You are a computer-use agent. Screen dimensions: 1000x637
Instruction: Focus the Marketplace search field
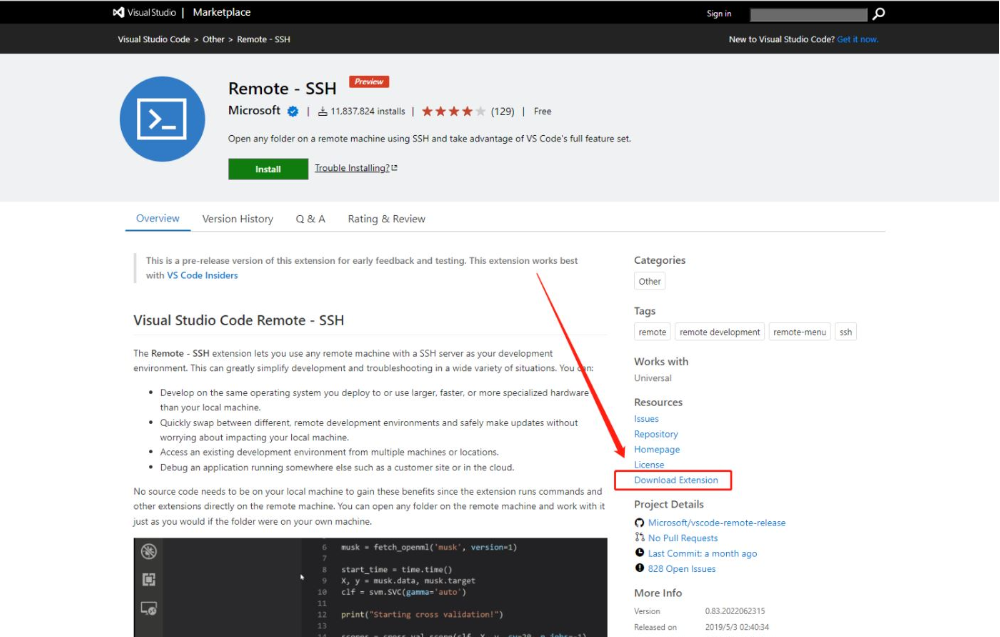pos(808,14)
